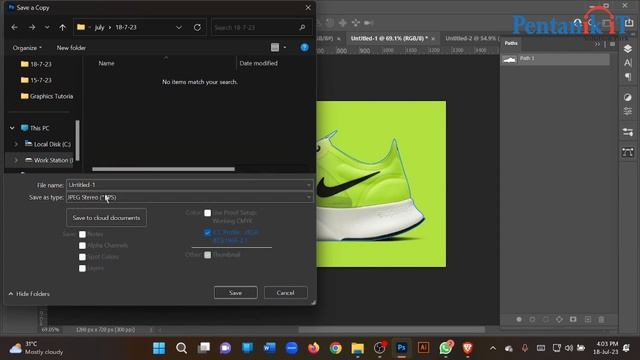Click New folder button
This screenshot has width=640, height=360.
71,48
